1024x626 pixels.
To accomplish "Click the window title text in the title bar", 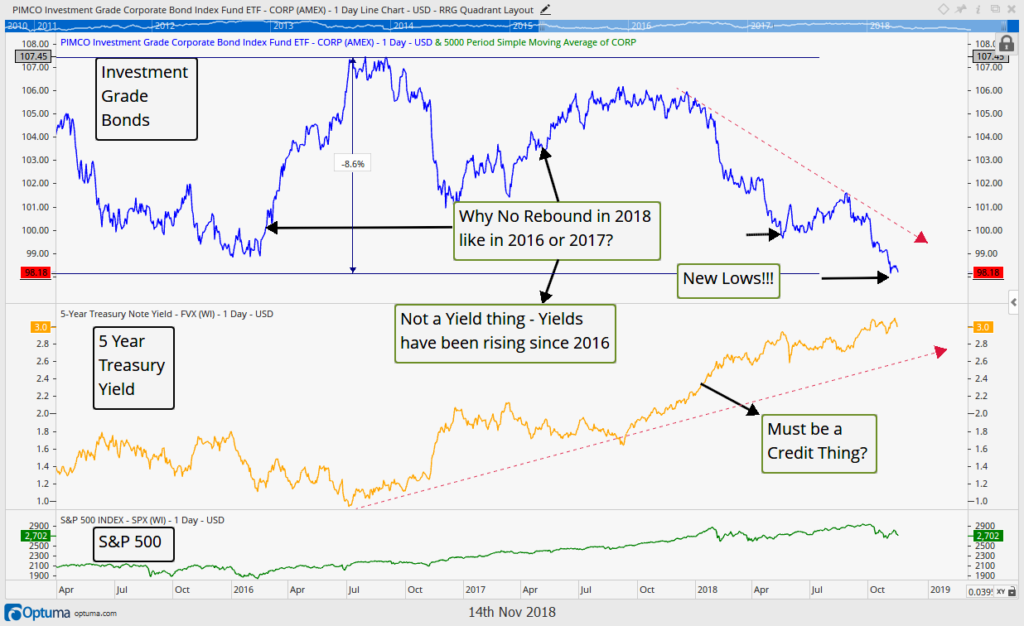I will coord(272,10).
